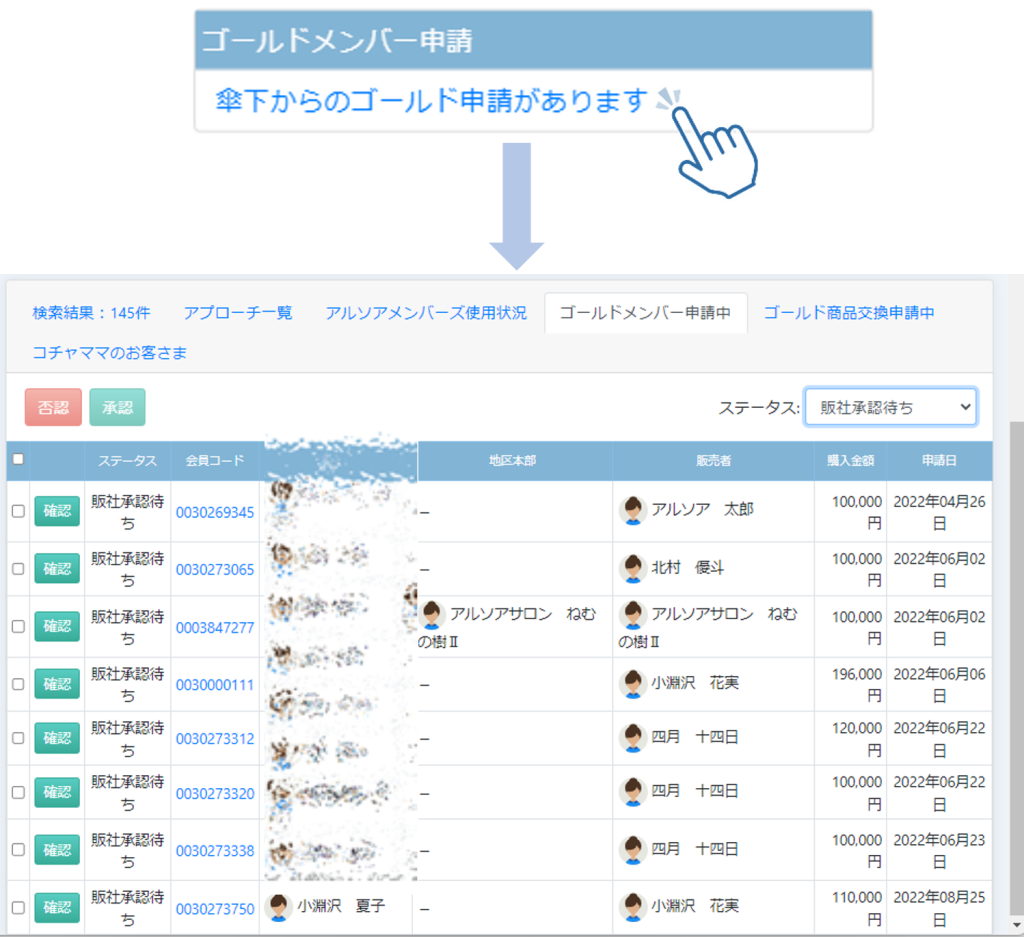
Task: Check the box for member 0030273750
Action: click(17, 908)
